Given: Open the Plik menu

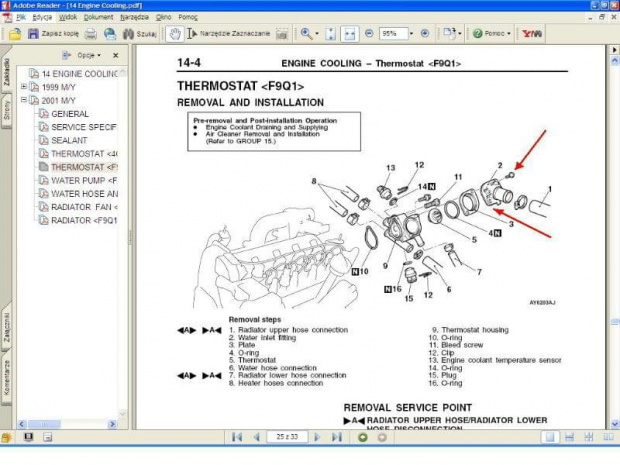Looking at the screenshot, I should [x=21, y=17].
